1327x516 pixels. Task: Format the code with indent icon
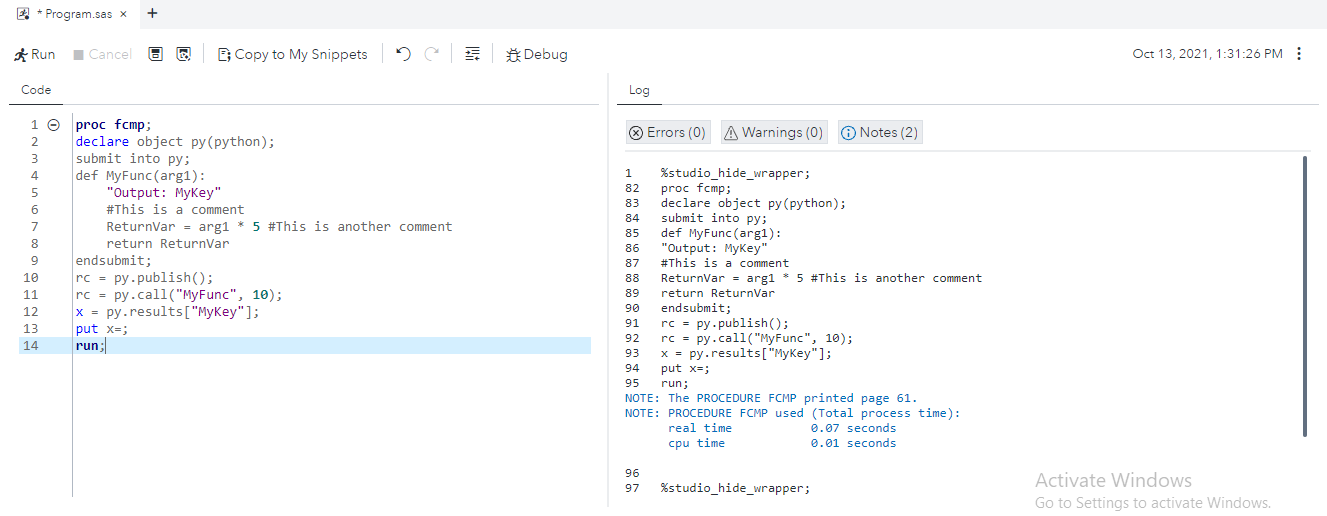(x=472, y=54)
